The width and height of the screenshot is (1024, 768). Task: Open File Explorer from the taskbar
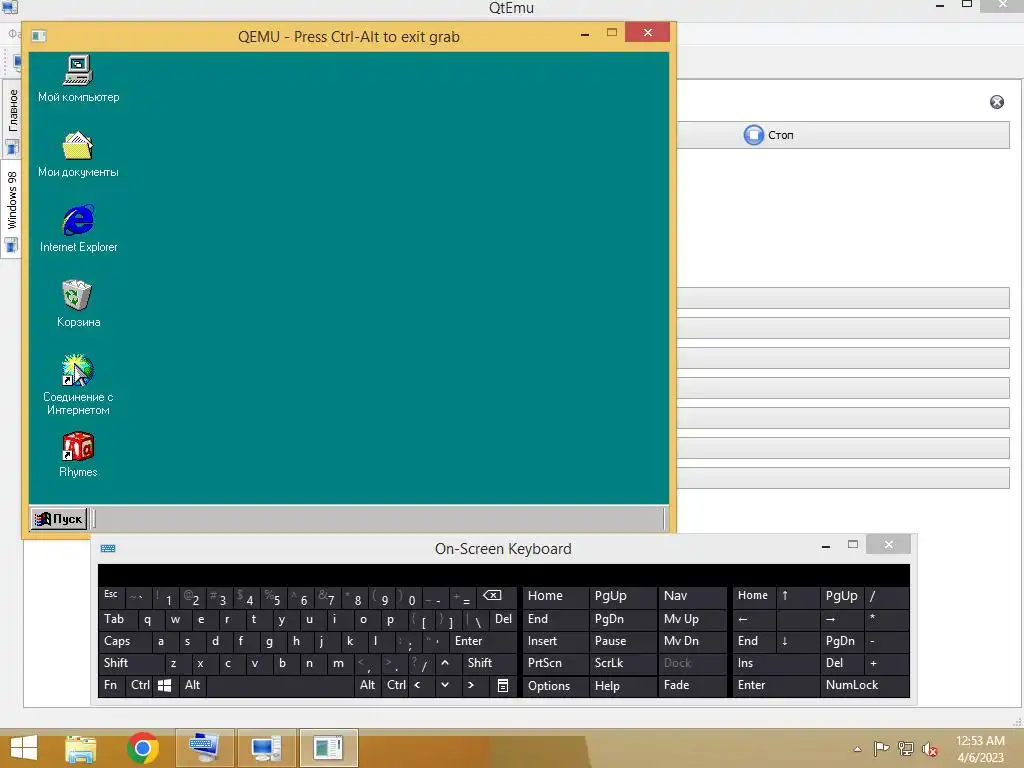80,748
